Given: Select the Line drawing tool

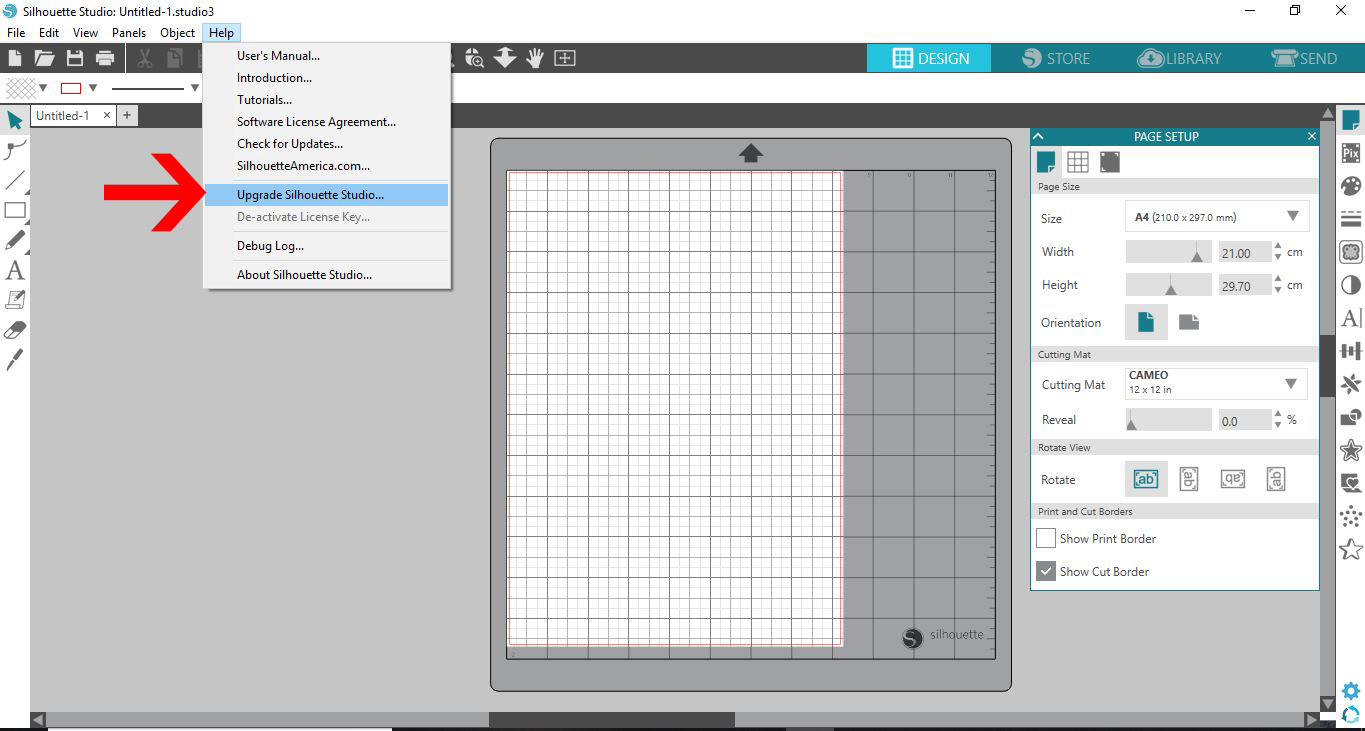Looking at the screenshot, I should coord(15,180).
